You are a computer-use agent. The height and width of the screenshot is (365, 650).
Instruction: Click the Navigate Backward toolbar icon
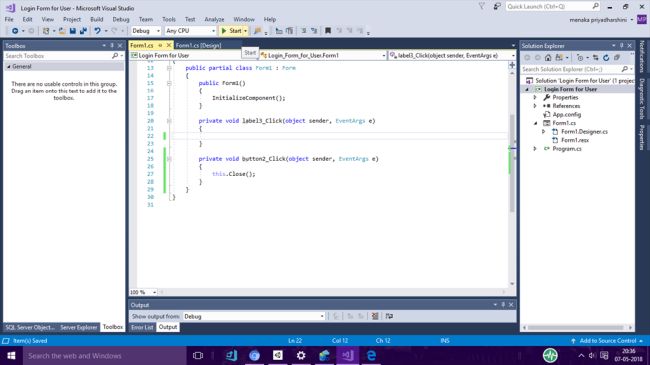coord(15,31)
